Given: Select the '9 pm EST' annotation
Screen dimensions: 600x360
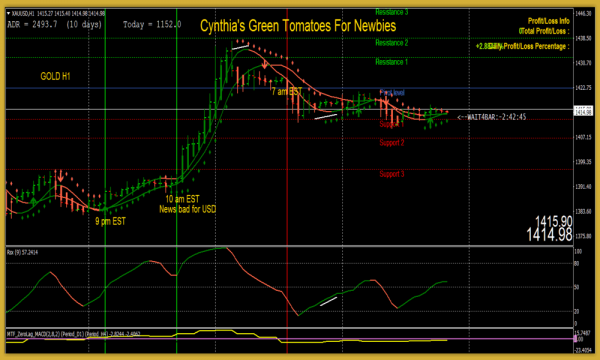Looking at the screenshot, I should coord(110,222).
